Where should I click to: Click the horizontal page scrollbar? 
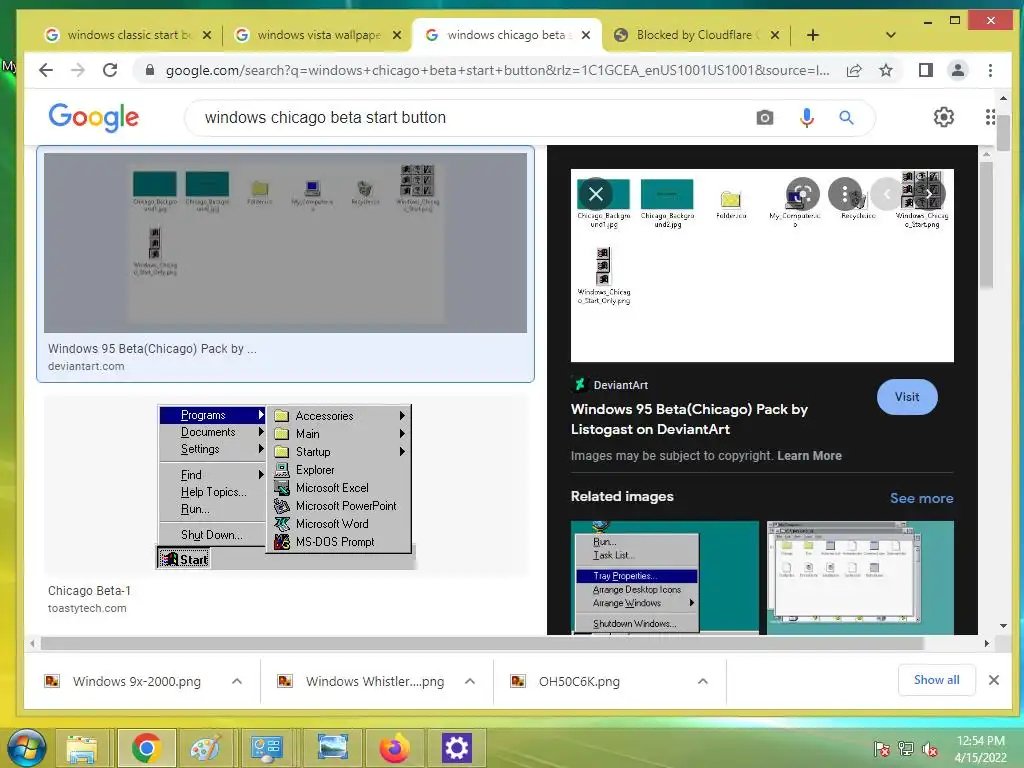(482, 643)
